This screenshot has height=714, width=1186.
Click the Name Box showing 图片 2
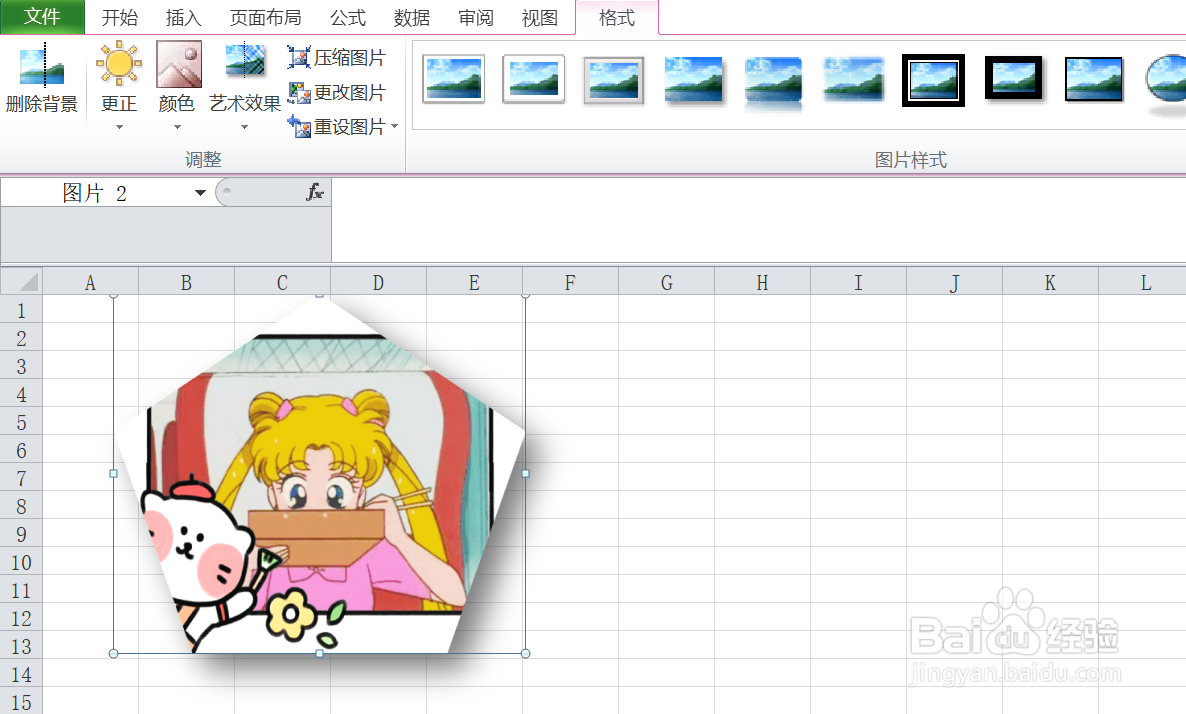95,193
